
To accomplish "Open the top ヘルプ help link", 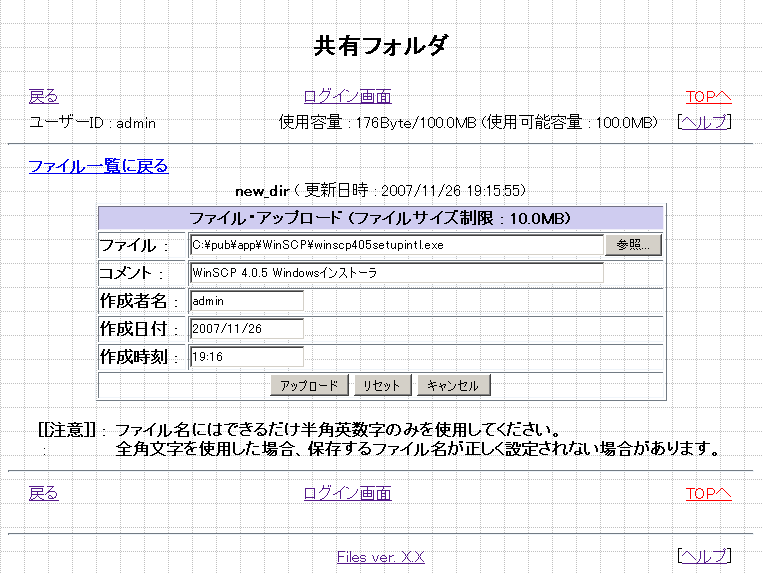I will tap(704, 122).
